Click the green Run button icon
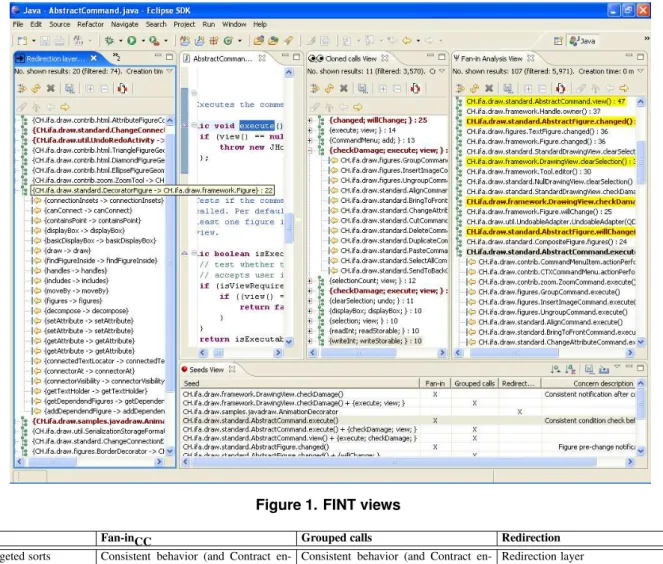 coord(132,41)
